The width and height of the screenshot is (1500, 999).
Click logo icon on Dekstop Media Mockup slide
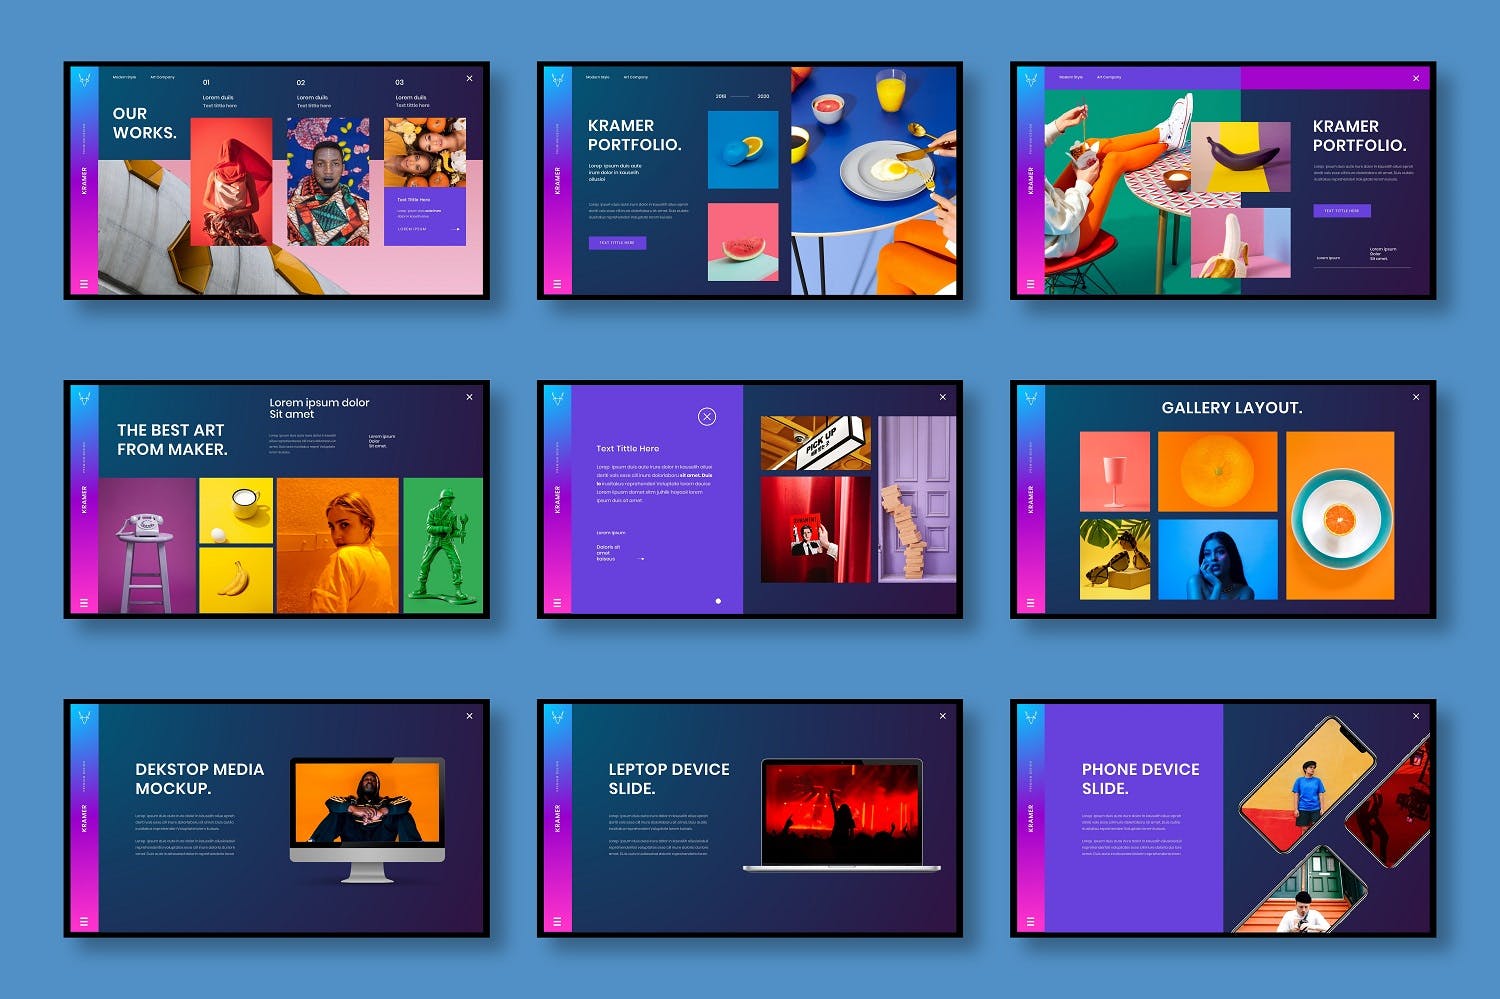(84, 717)
